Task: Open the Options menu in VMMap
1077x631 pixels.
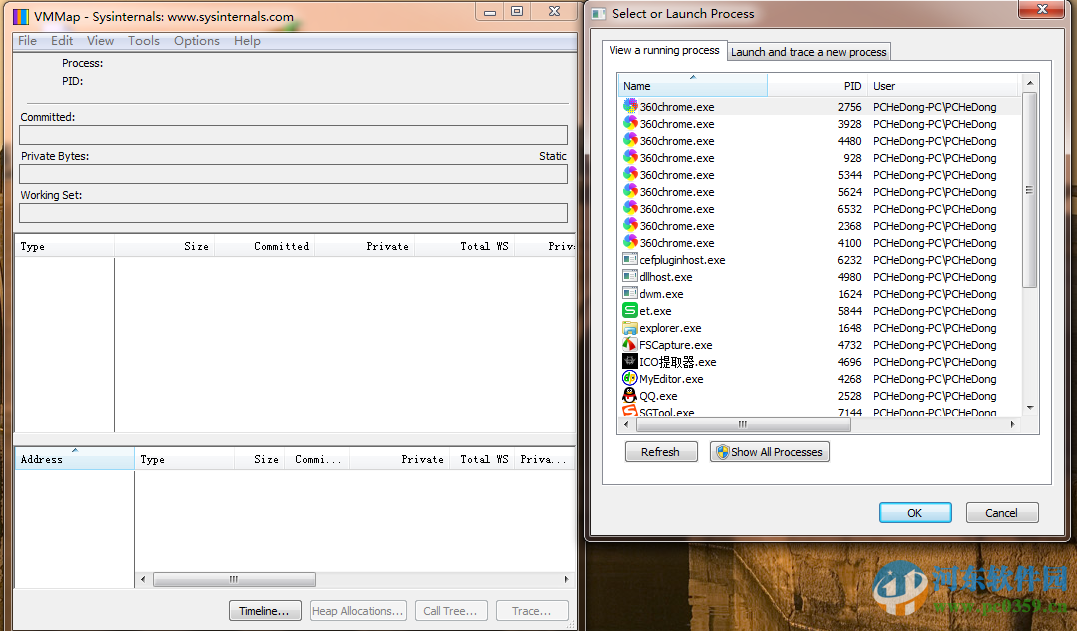Action: click(196, 41)
